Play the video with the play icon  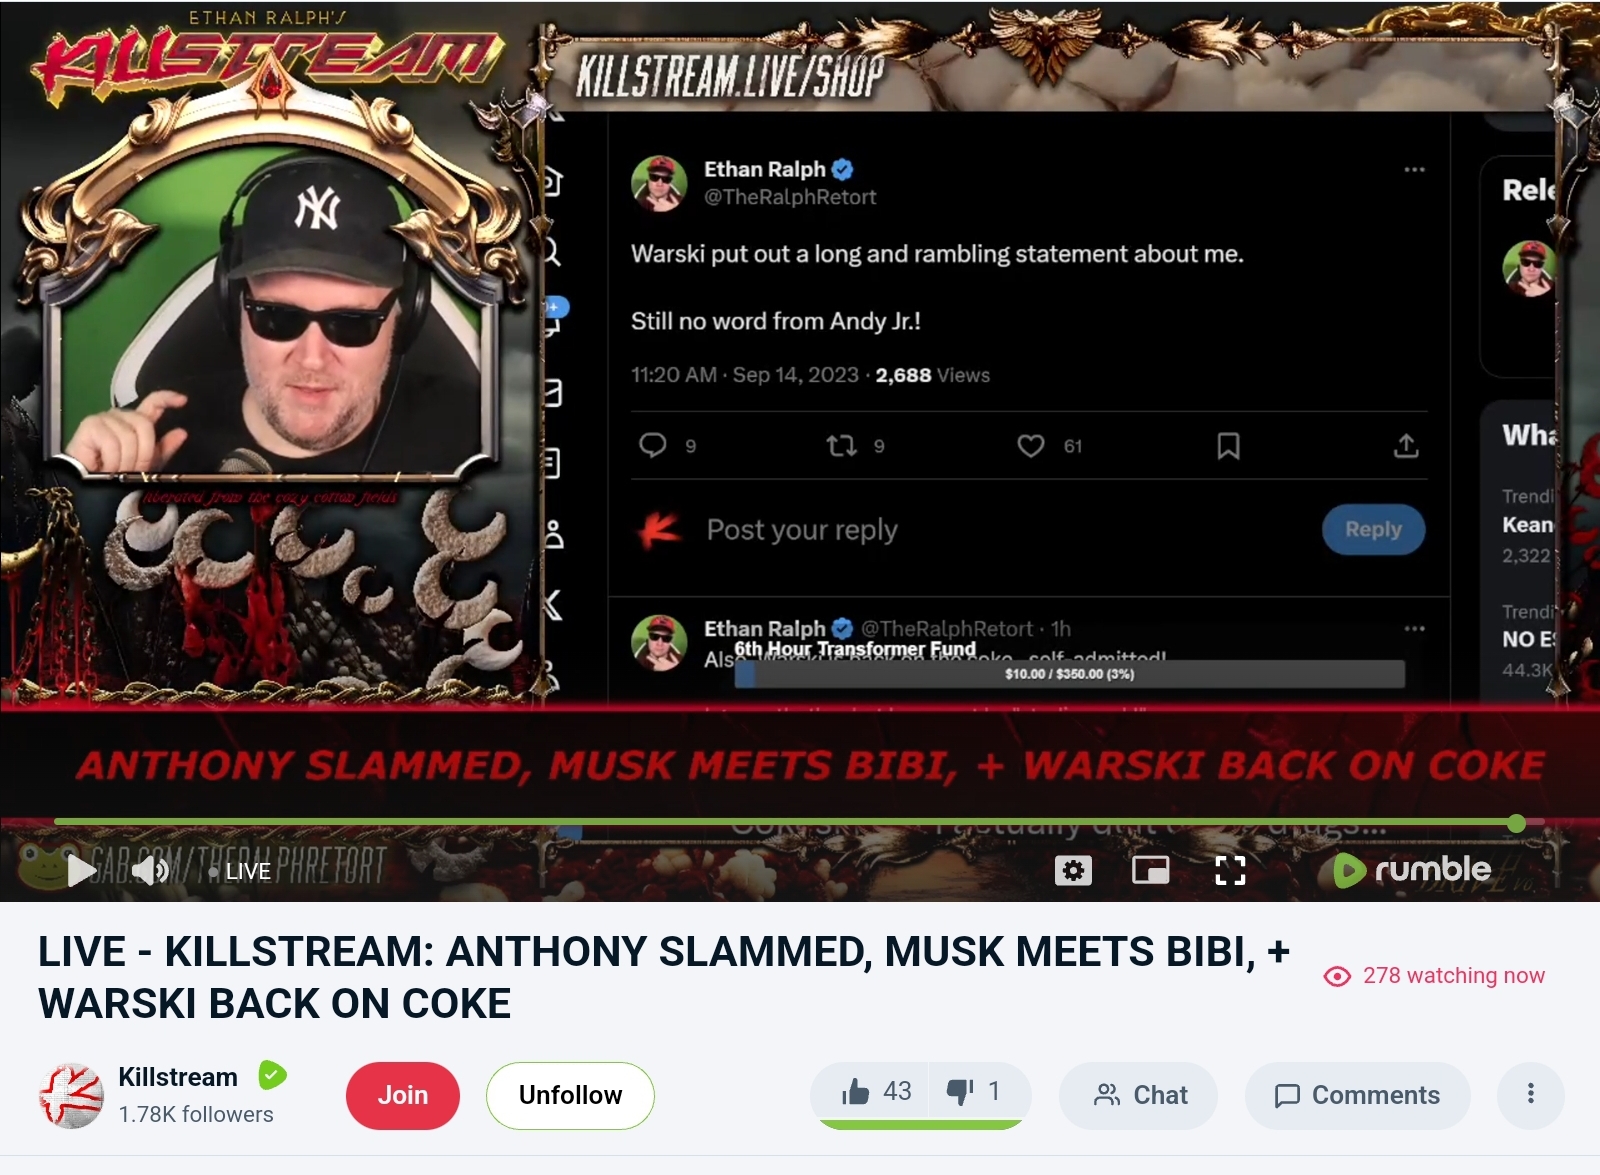(81, 870)
